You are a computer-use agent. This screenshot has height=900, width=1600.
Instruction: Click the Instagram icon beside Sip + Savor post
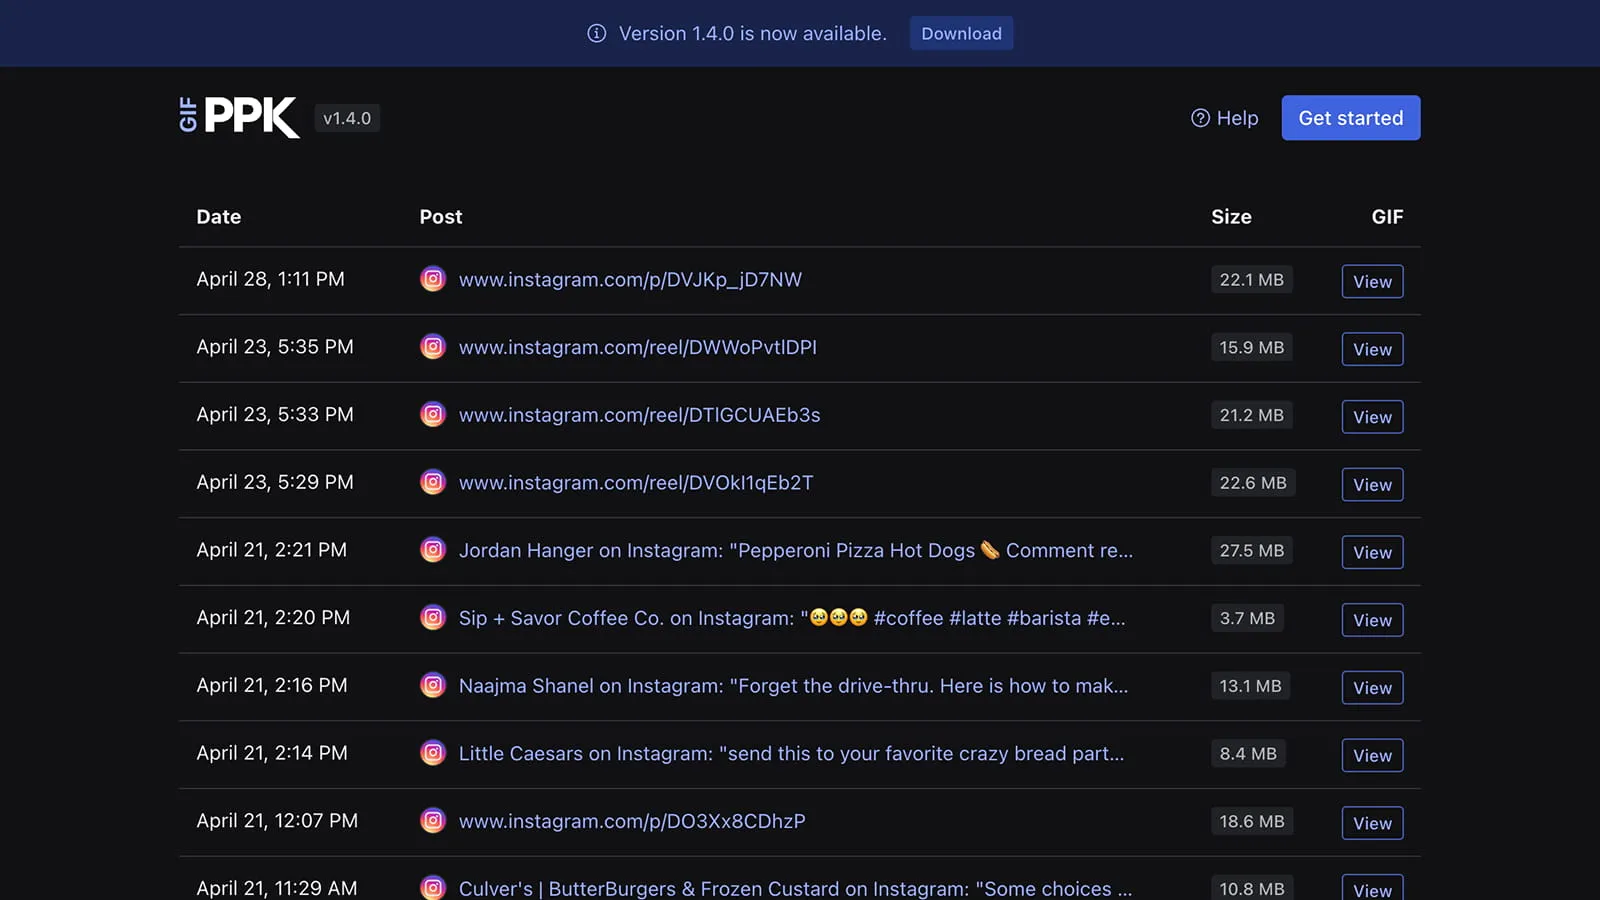click(433, 618)
